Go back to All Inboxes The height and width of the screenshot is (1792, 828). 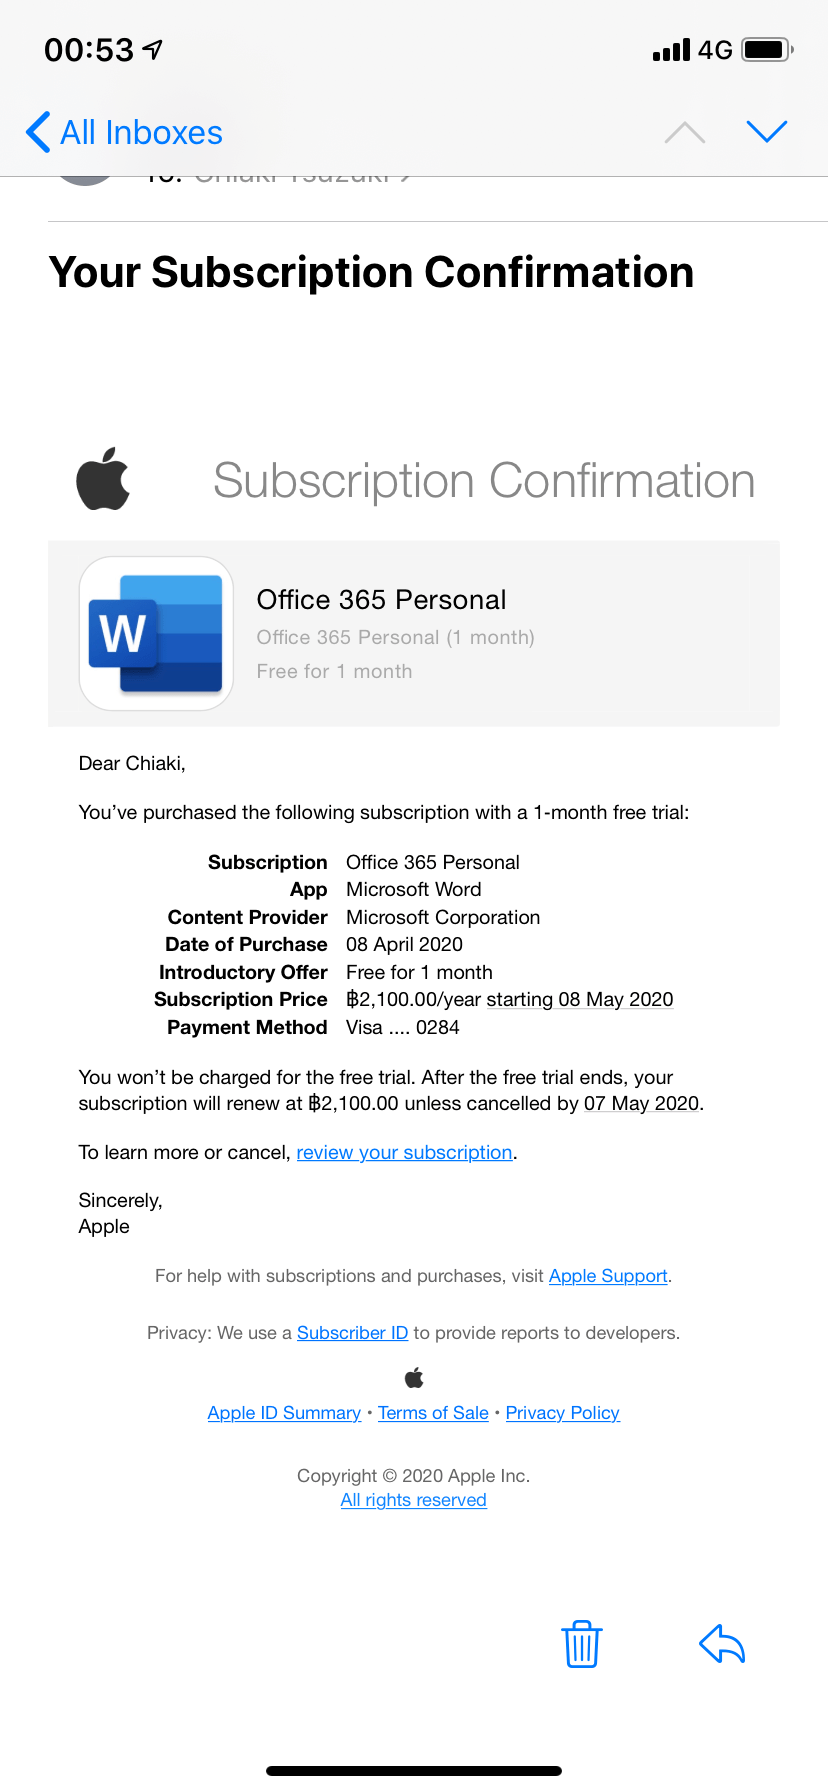(124, 132)
